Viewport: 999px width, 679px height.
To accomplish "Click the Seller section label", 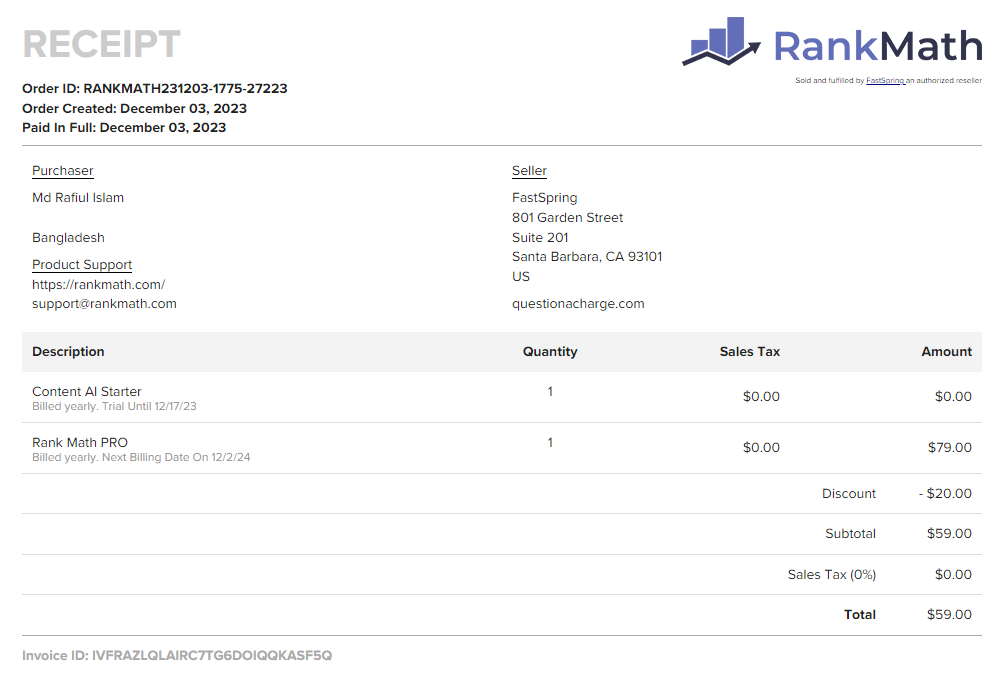I will click(x=529, y=171).
